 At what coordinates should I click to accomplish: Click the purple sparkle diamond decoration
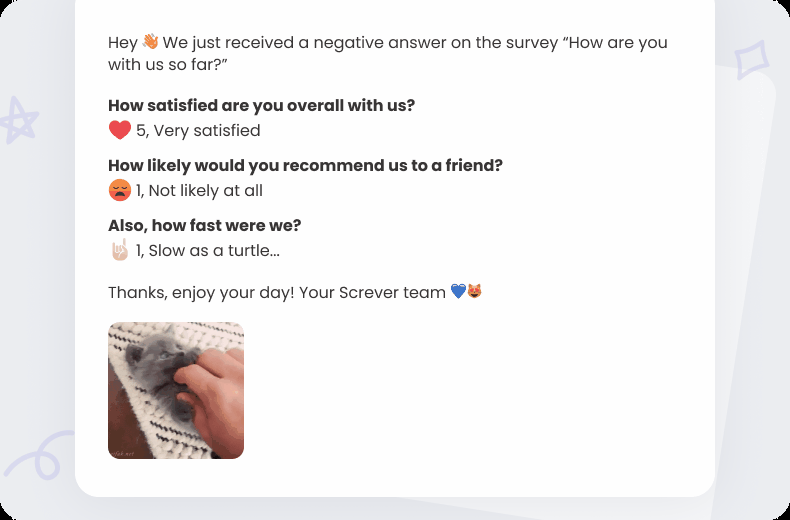[750, 60]
